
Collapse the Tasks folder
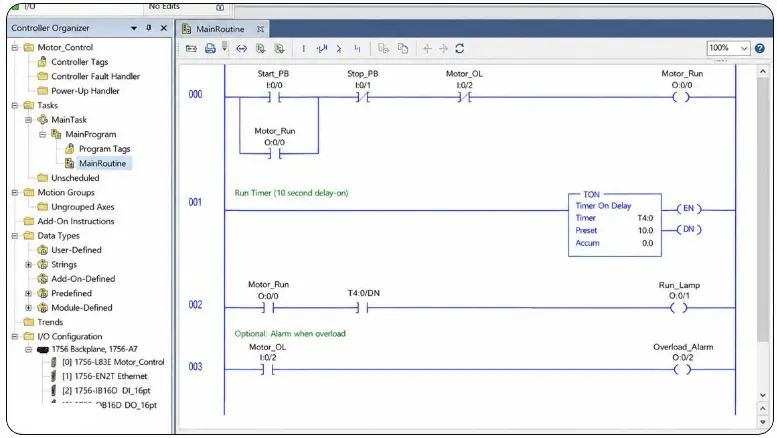15,106
